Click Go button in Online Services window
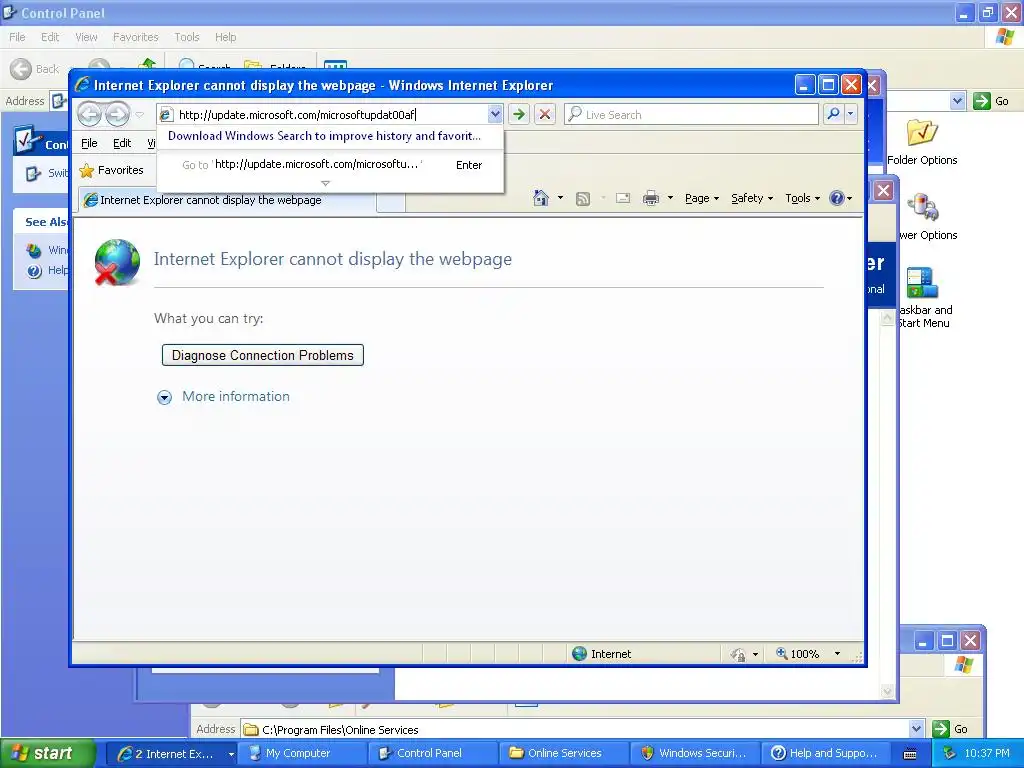The image size is (1024, 768). [951, 729]
